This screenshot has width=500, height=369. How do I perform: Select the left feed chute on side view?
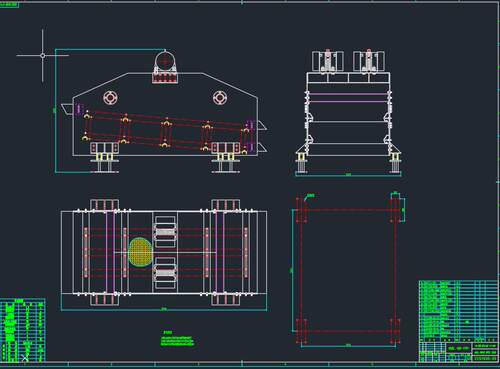pos(67,109)
